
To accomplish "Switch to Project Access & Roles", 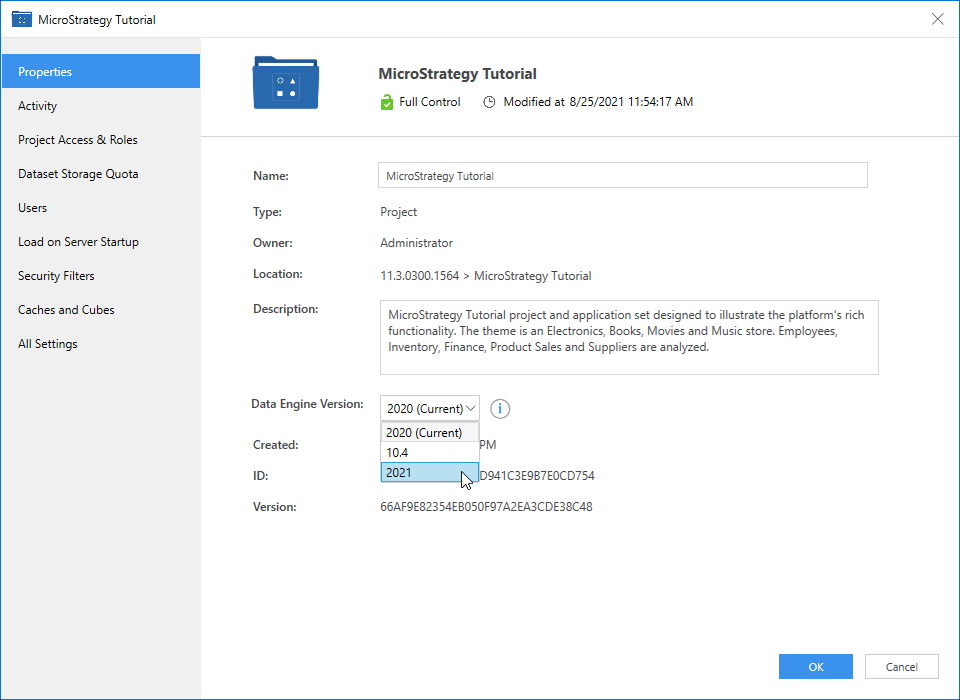I will point(78,140).
